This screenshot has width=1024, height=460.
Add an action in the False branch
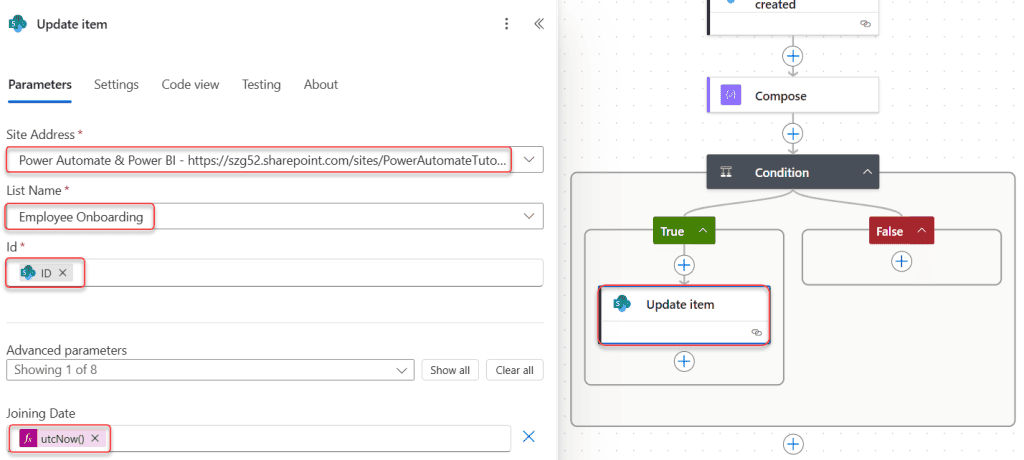[901, 261]
